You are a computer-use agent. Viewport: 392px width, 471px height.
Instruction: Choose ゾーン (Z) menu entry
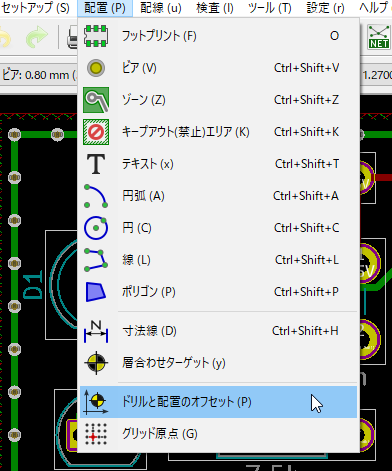[x=218, y=100]
